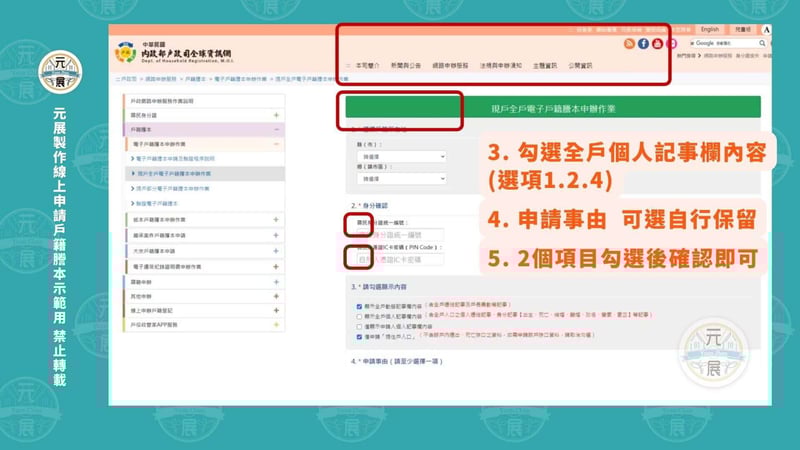Screen dimensions: 800x450
Task: Open the 法規與申辦須知 menu
Action: (501, 66)
